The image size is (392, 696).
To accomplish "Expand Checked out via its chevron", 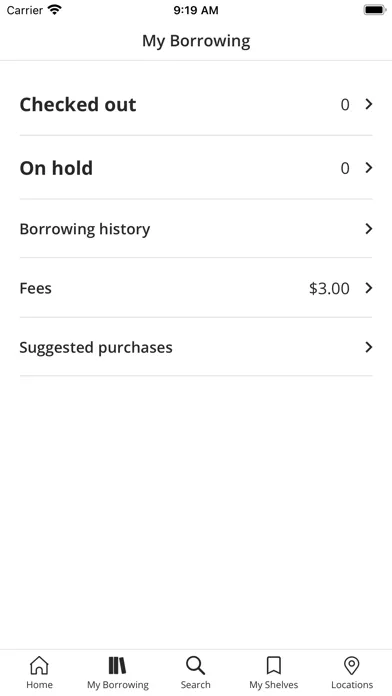I will point(368,104).
